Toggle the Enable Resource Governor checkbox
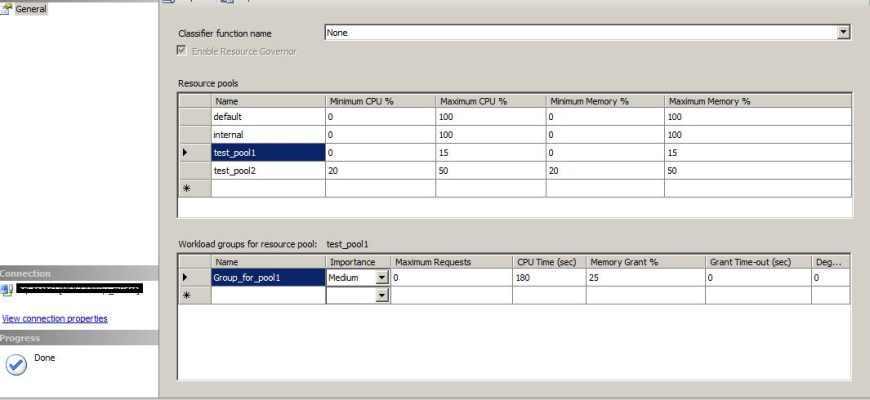Screen dimensions: 870x400 tap(182, 51)
